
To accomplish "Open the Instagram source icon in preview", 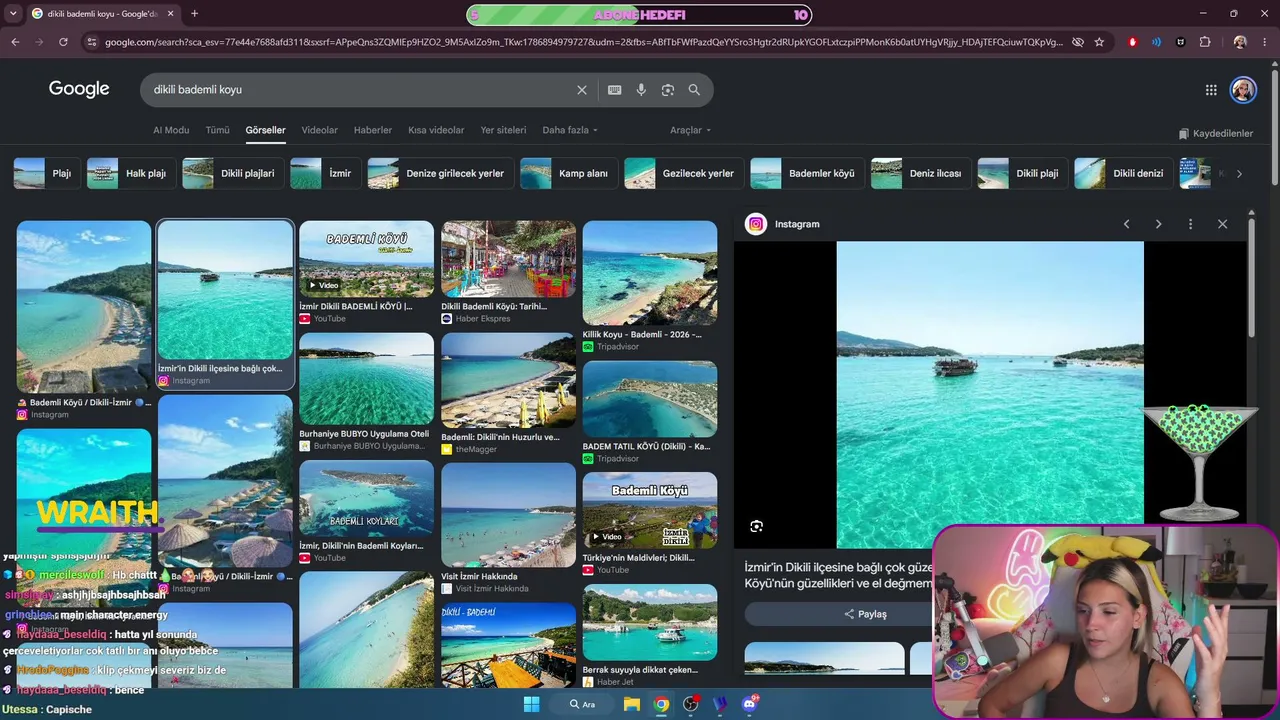I will click(756, 224).
